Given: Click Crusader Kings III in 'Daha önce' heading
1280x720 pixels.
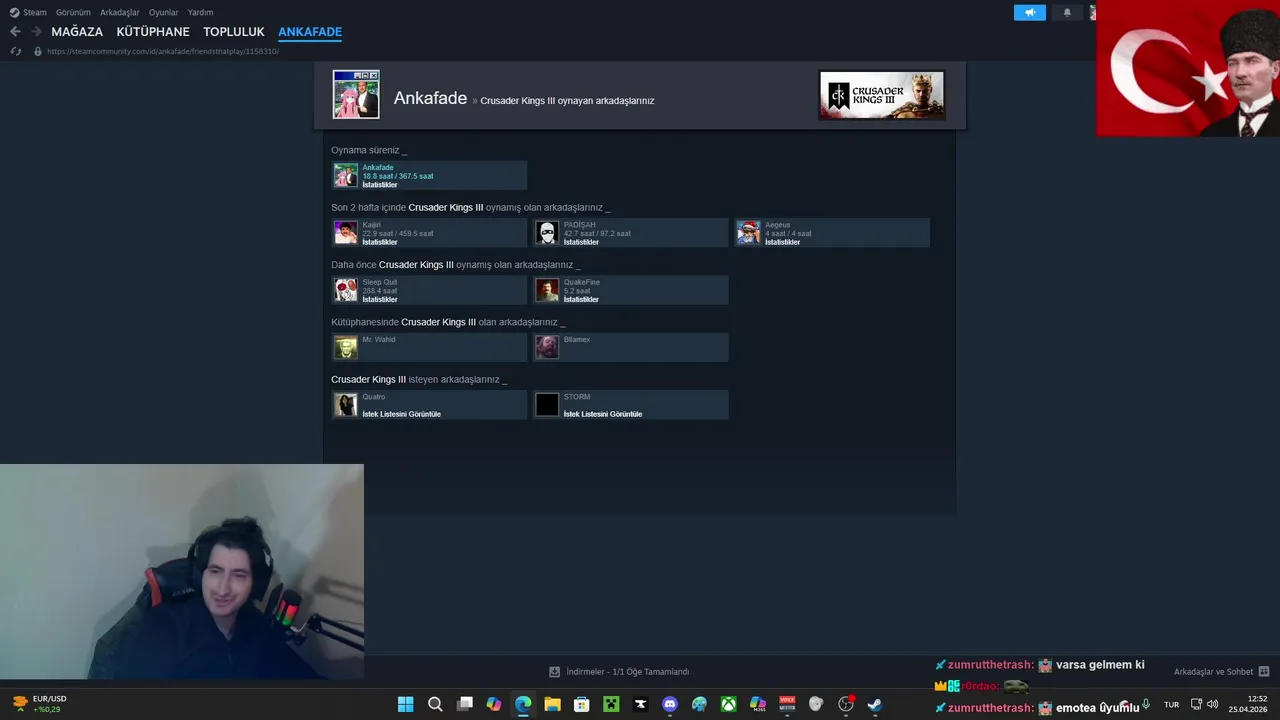Looking at the screenshot, I should pos(416,265).
